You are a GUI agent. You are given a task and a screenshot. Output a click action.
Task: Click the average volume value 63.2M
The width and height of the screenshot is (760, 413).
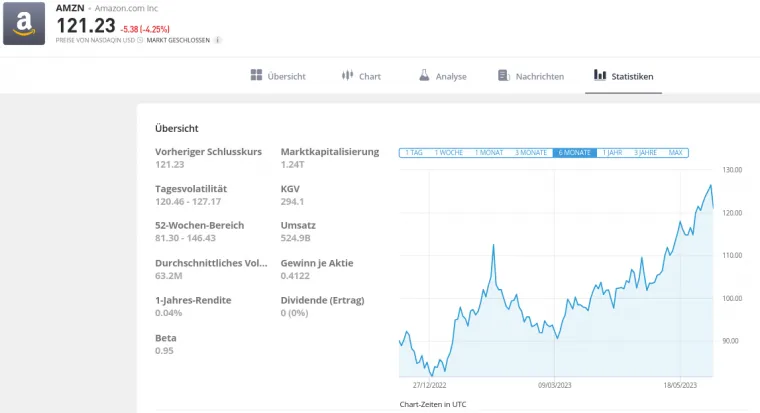[x=169, y=276]
